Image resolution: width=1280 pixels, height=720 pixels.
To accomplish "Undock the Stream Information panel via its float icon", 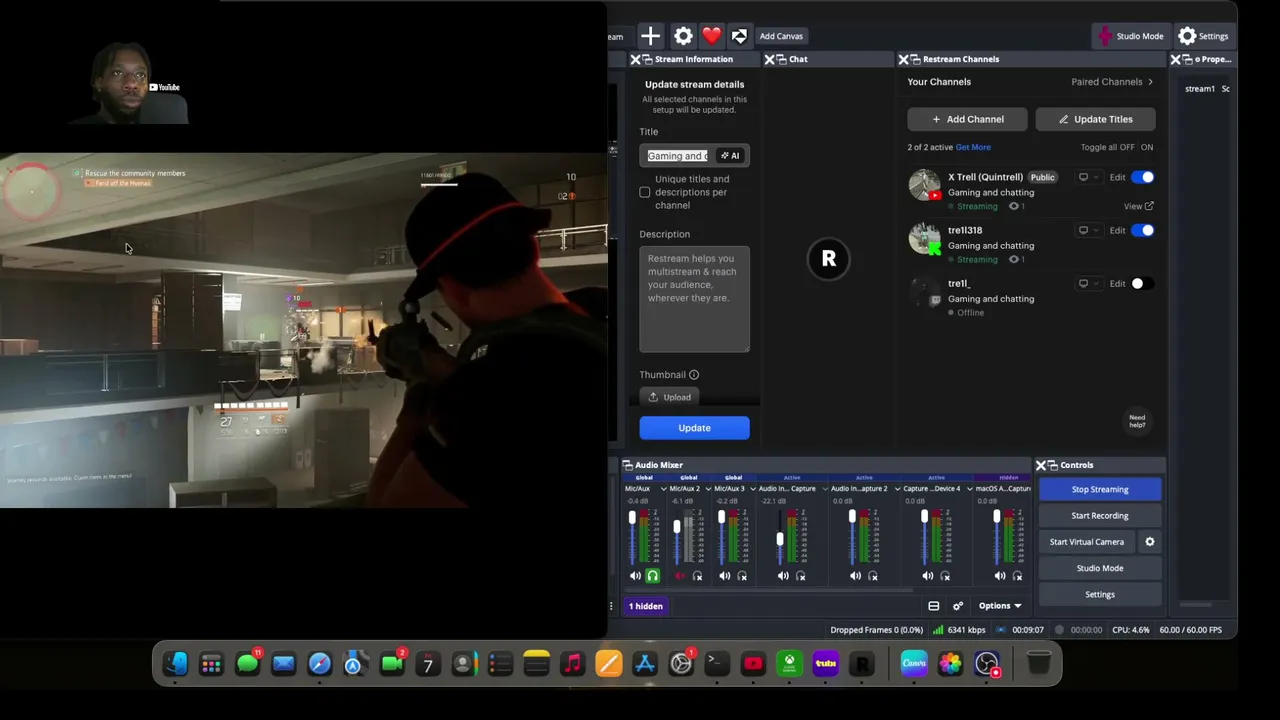I will [646, 59].
